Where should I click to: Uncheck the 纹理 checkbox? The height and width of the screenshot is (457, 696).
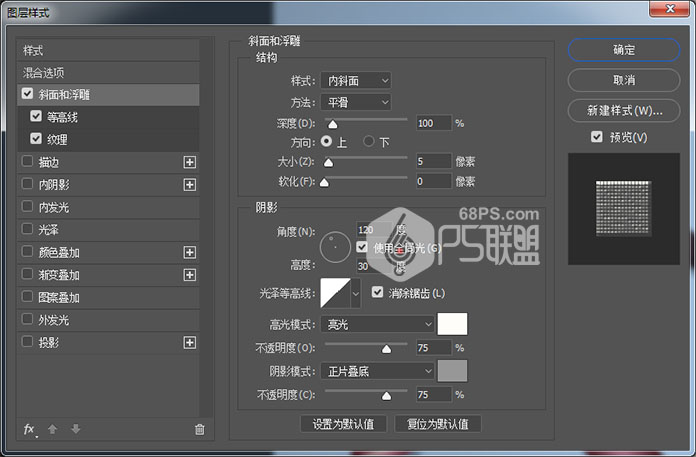click(x=36, y=139)
